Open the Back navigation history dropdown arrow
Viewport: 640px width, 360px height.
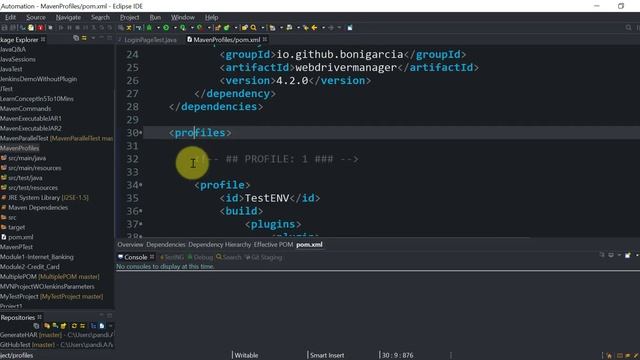point(323,28)
